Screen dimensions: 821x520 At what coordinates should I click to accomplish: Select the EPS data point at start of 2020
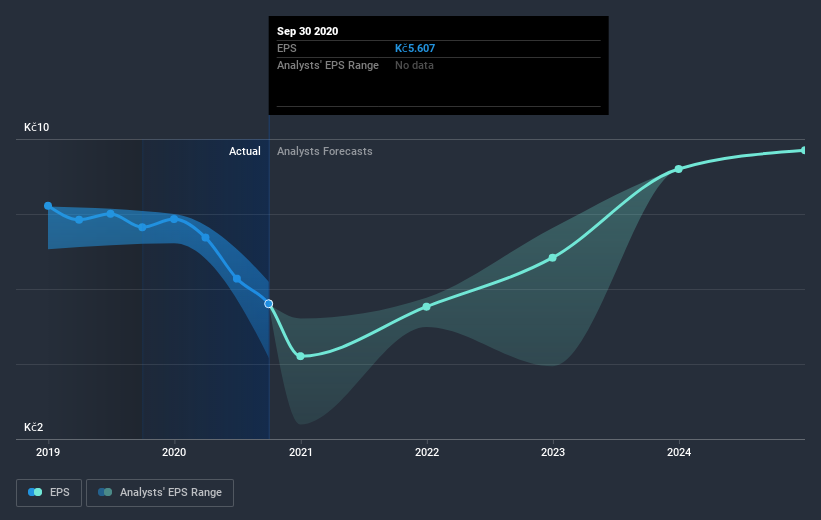174,218
